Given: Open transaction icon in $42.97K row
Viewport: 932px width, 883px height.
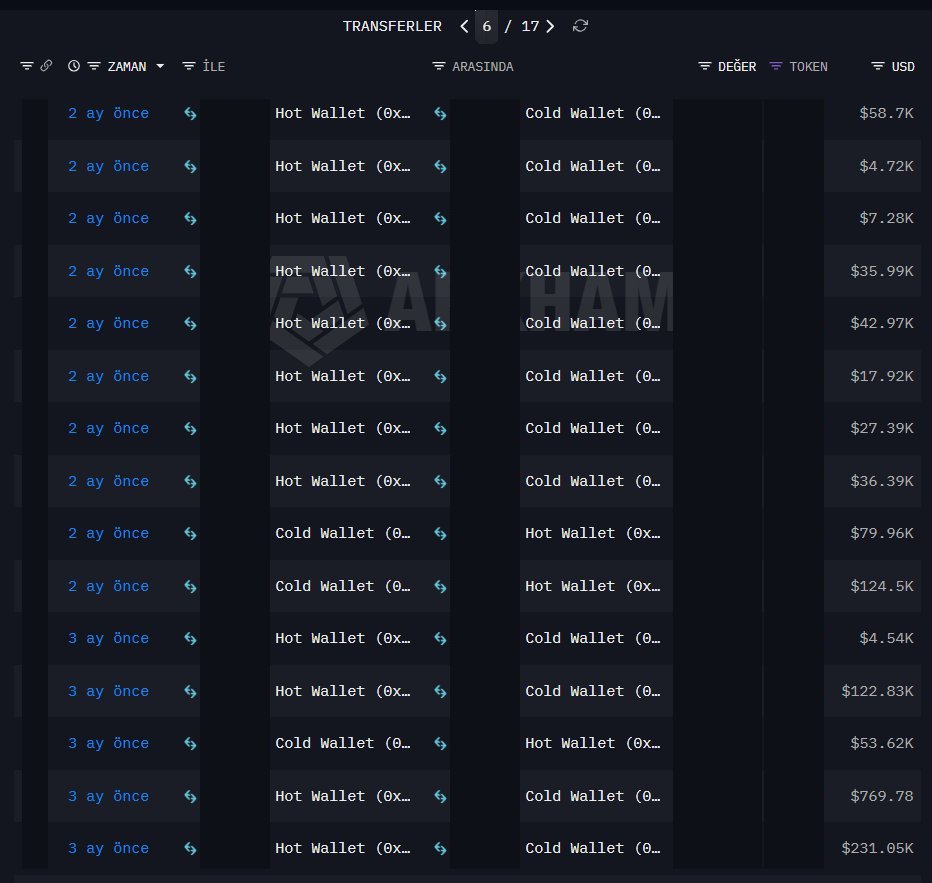Looking at the screenshot, I should (x=190, y=324).
